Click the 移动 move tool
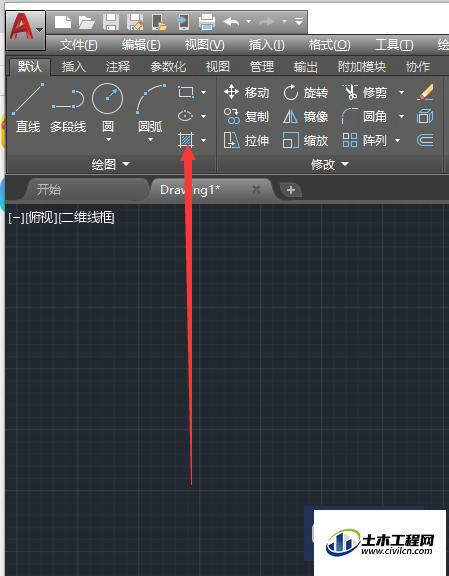 [x=247, y=92]
